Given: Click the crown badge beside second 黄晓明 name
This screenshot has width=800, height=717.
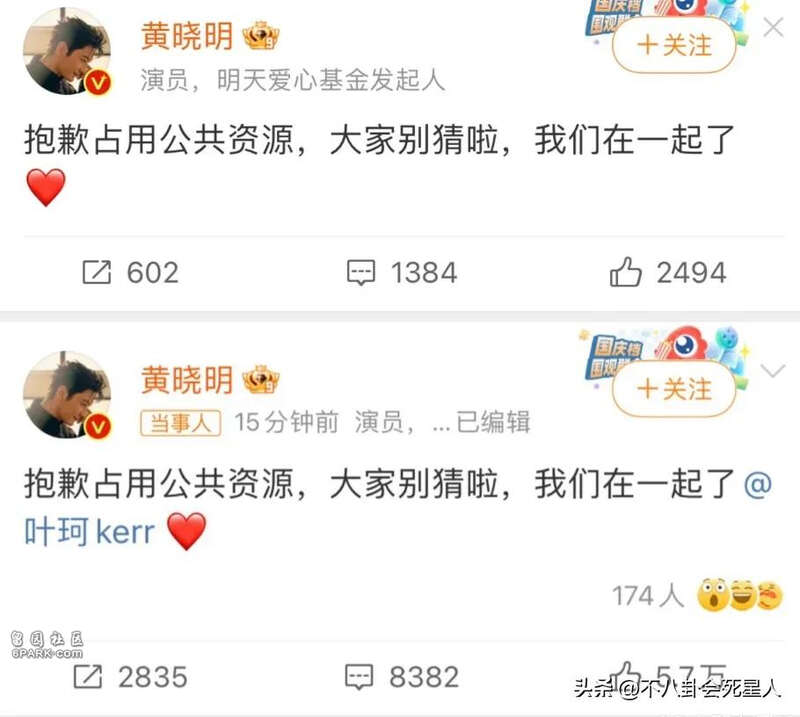Looking at the screenshot, I should point(261,380).
